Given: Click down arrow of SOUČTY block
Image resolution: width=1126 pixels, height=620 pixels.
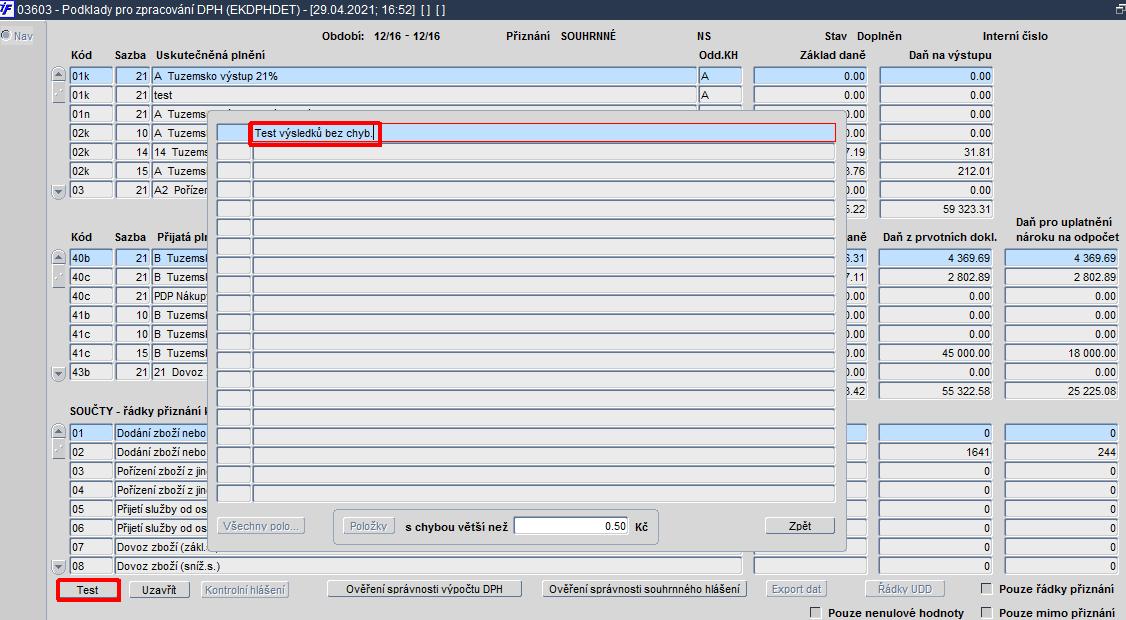Looking at the screenshot, I should (x=59, y=566).
